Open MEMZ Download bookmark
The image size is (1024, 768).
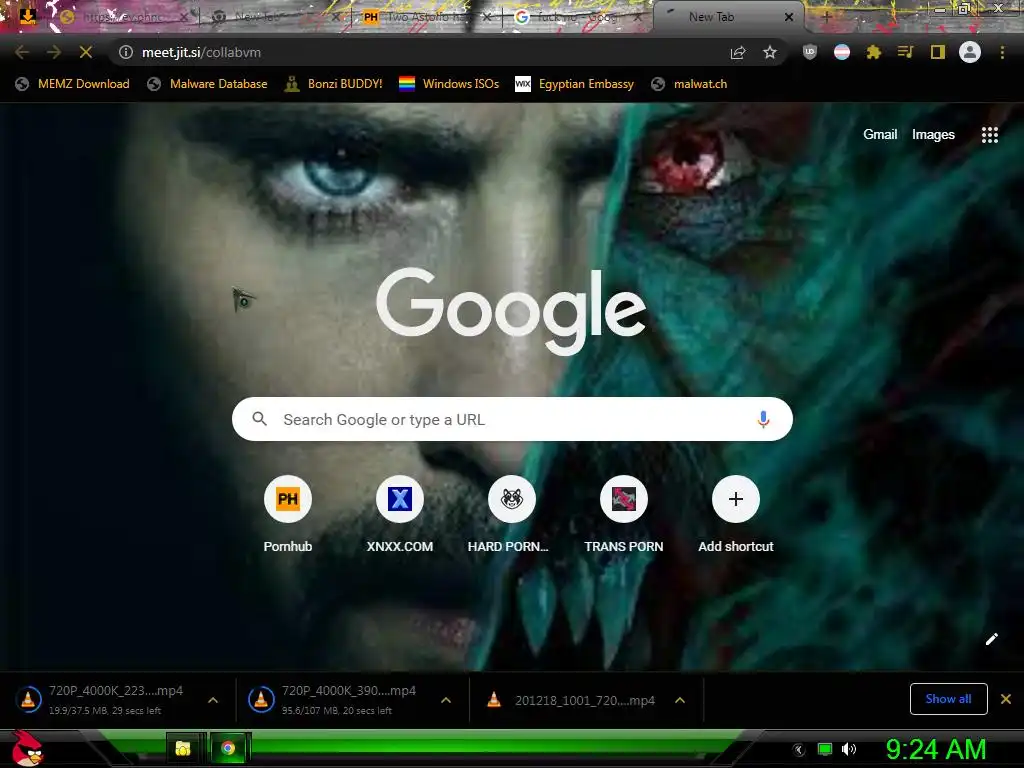(x=72, y=84)
